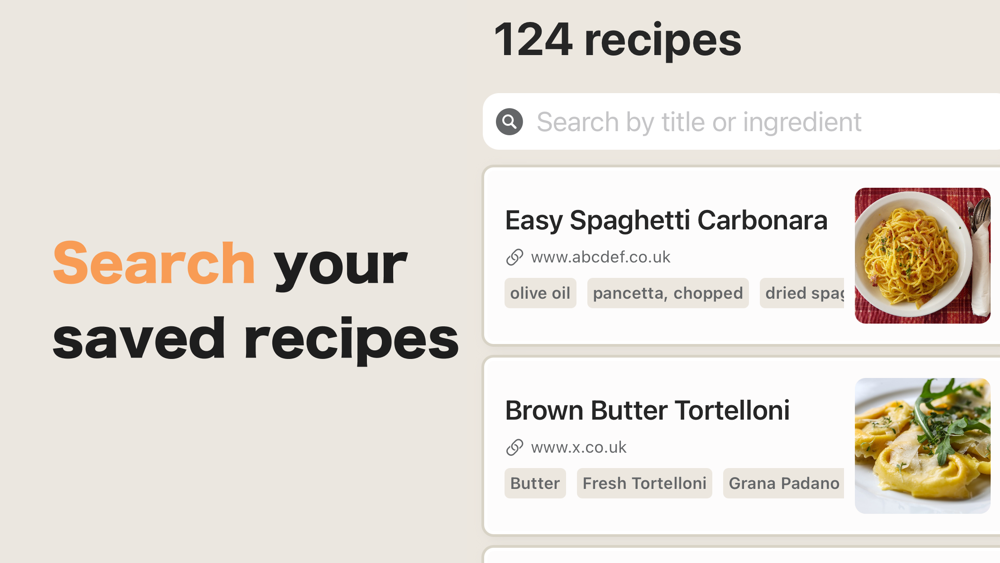This screenshot has height=563, width=1000.
Task: Select the 'olive oil' ingredient tag
Action: point(540,293)
